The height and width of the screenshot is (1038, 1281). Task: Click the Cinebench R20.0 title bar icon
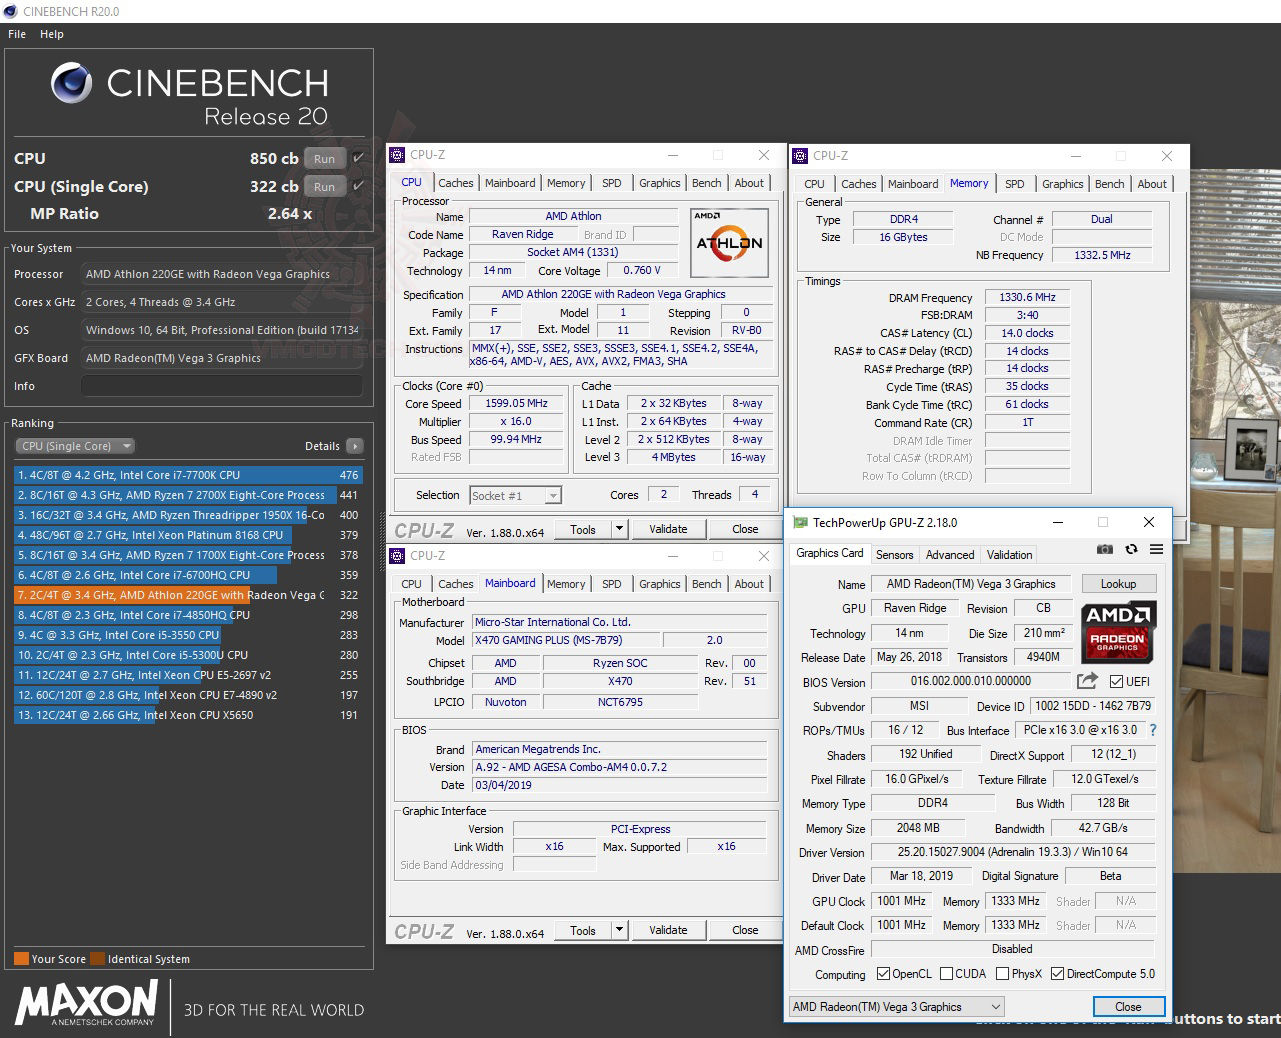[x=11, y=11]
